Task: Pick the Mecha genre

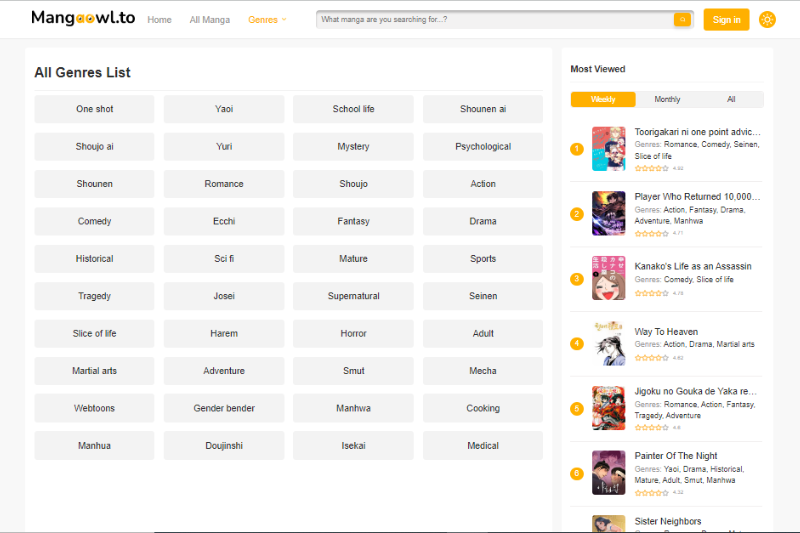Action: (x=483, y=371)
